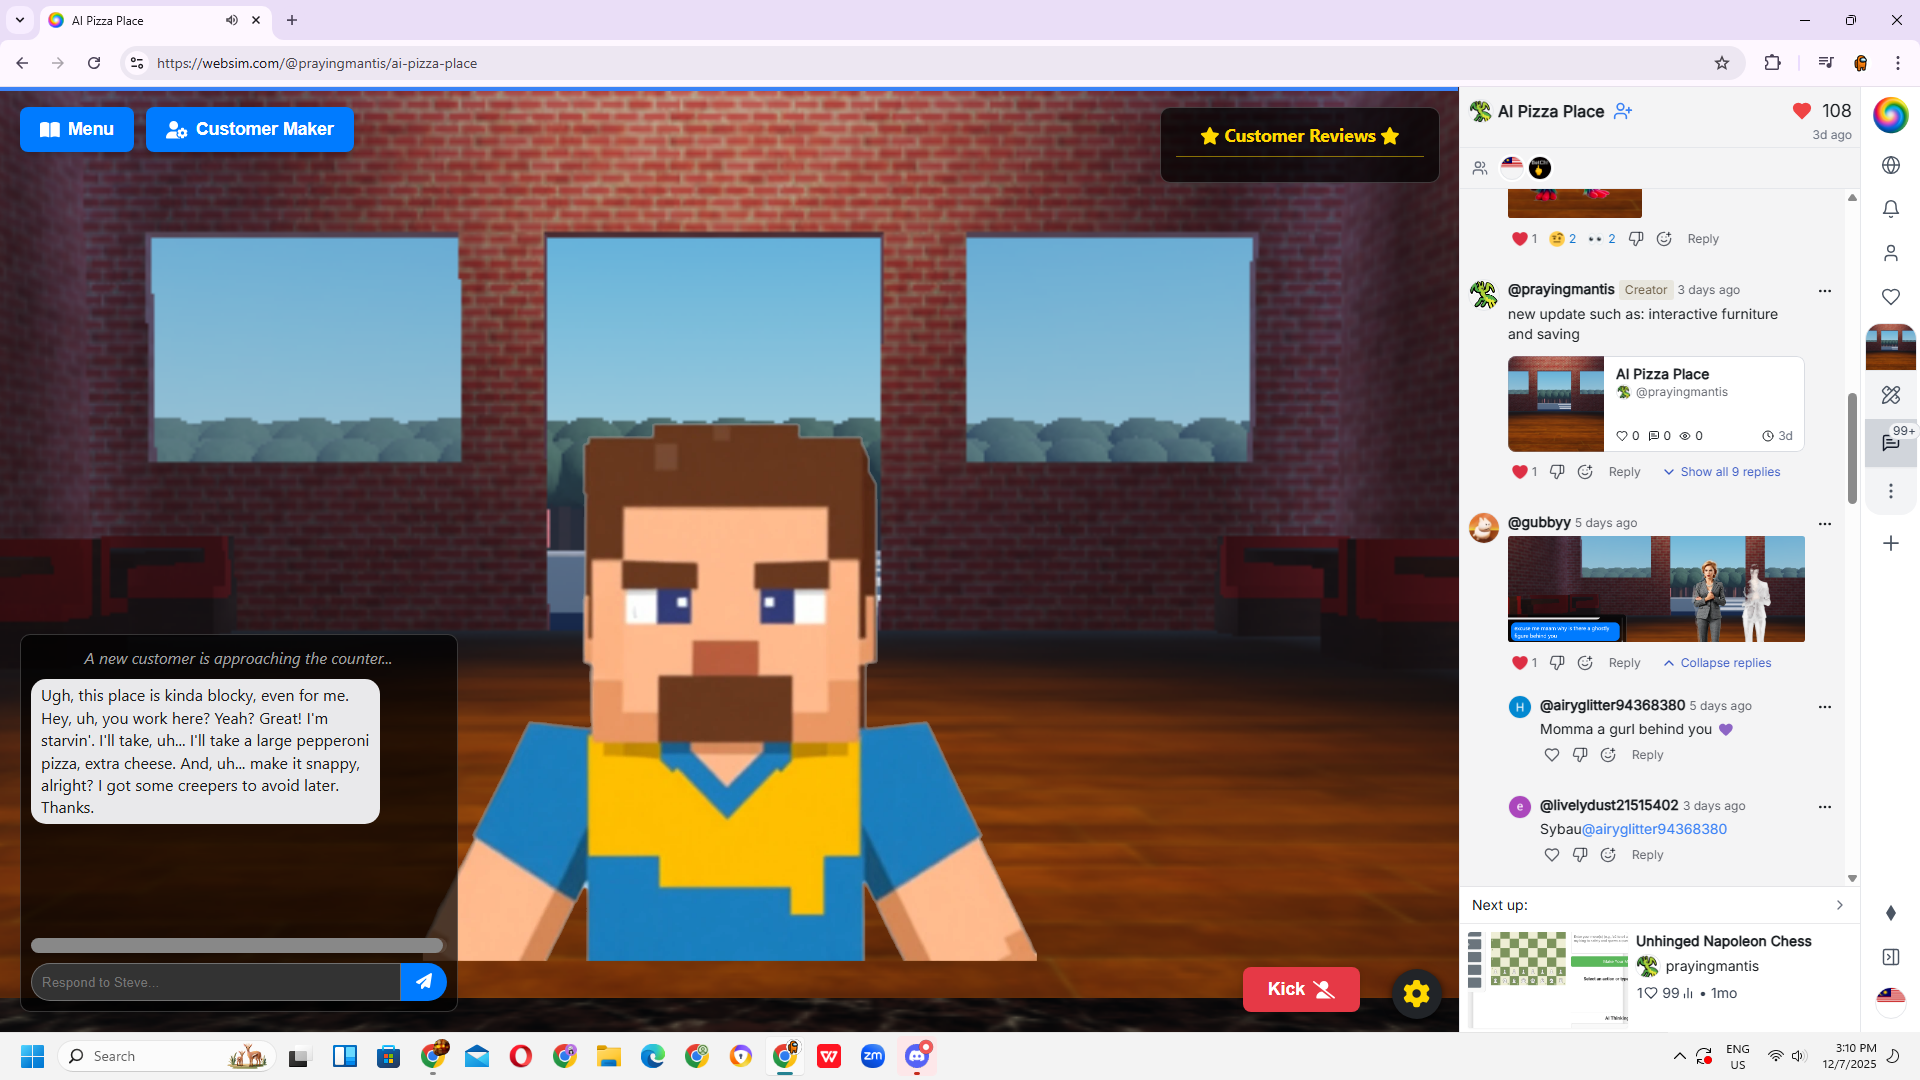Kick the current customer

tap(1300, 989)
